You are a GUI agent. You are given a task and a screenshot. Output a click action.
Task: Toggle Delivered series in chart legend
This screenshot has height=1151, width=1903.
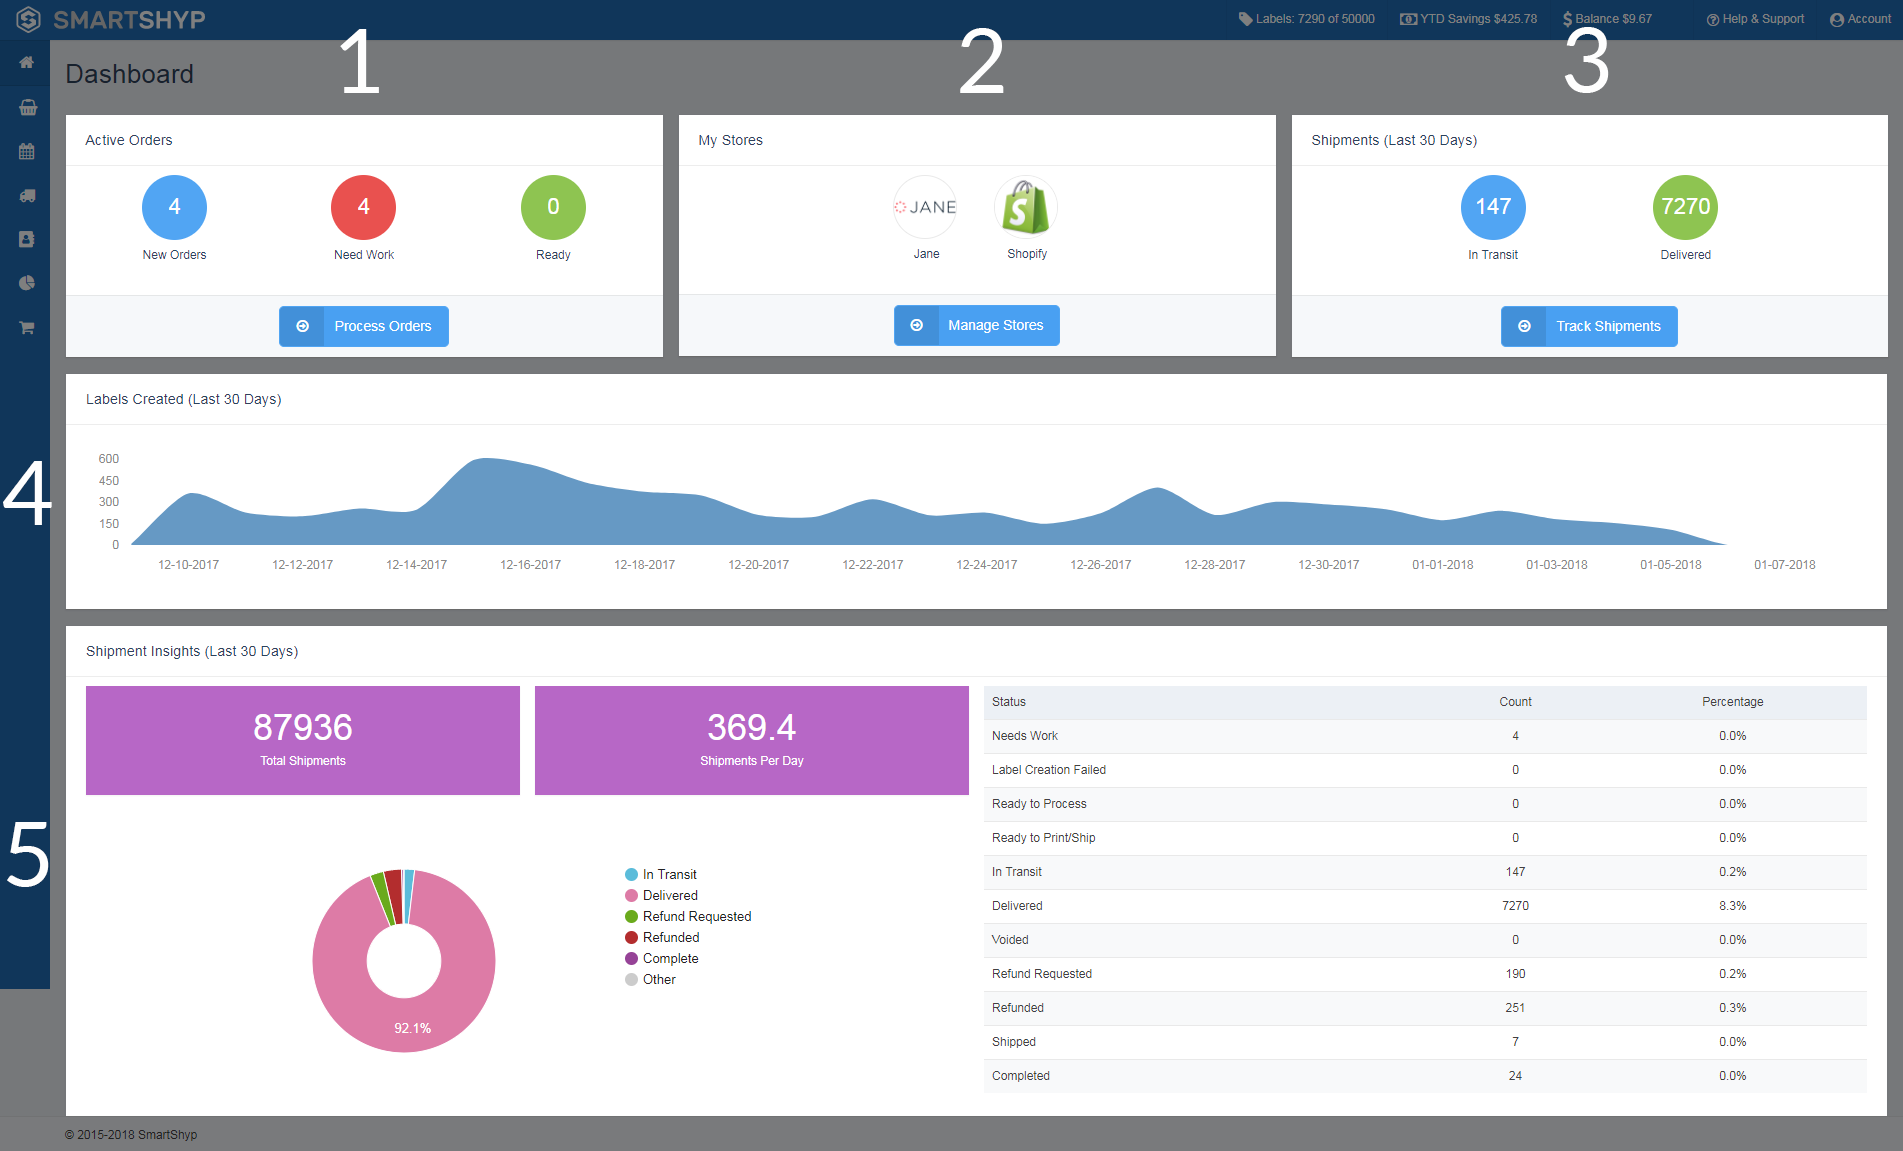click(661, 895)
